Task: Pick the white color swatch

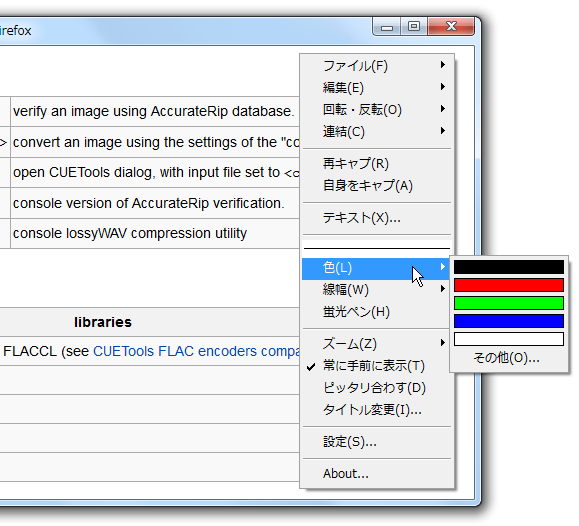Action: [509, 339]
